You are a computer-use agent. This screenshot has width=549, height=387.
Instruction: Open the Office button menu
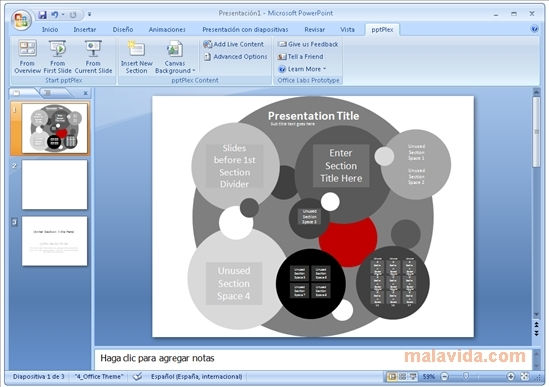click(x=21, y=20)
